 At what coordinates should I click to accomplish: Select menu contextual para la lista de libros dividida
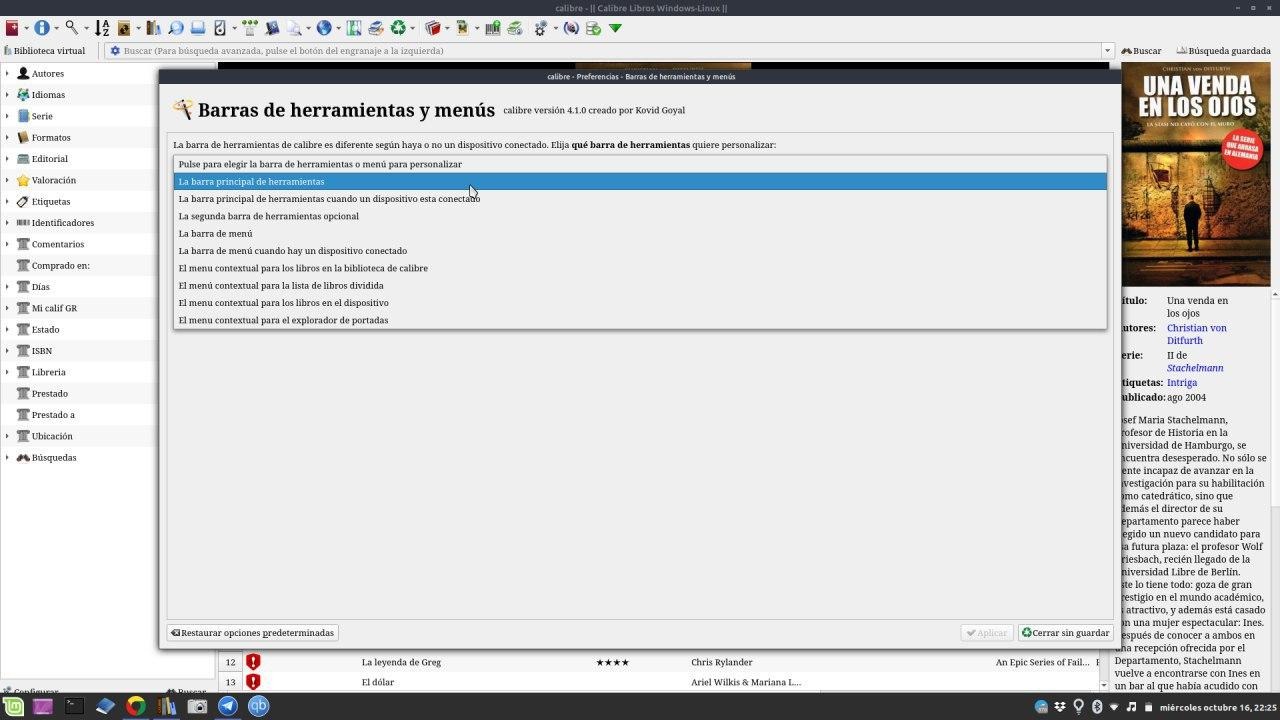pos(640,285)
